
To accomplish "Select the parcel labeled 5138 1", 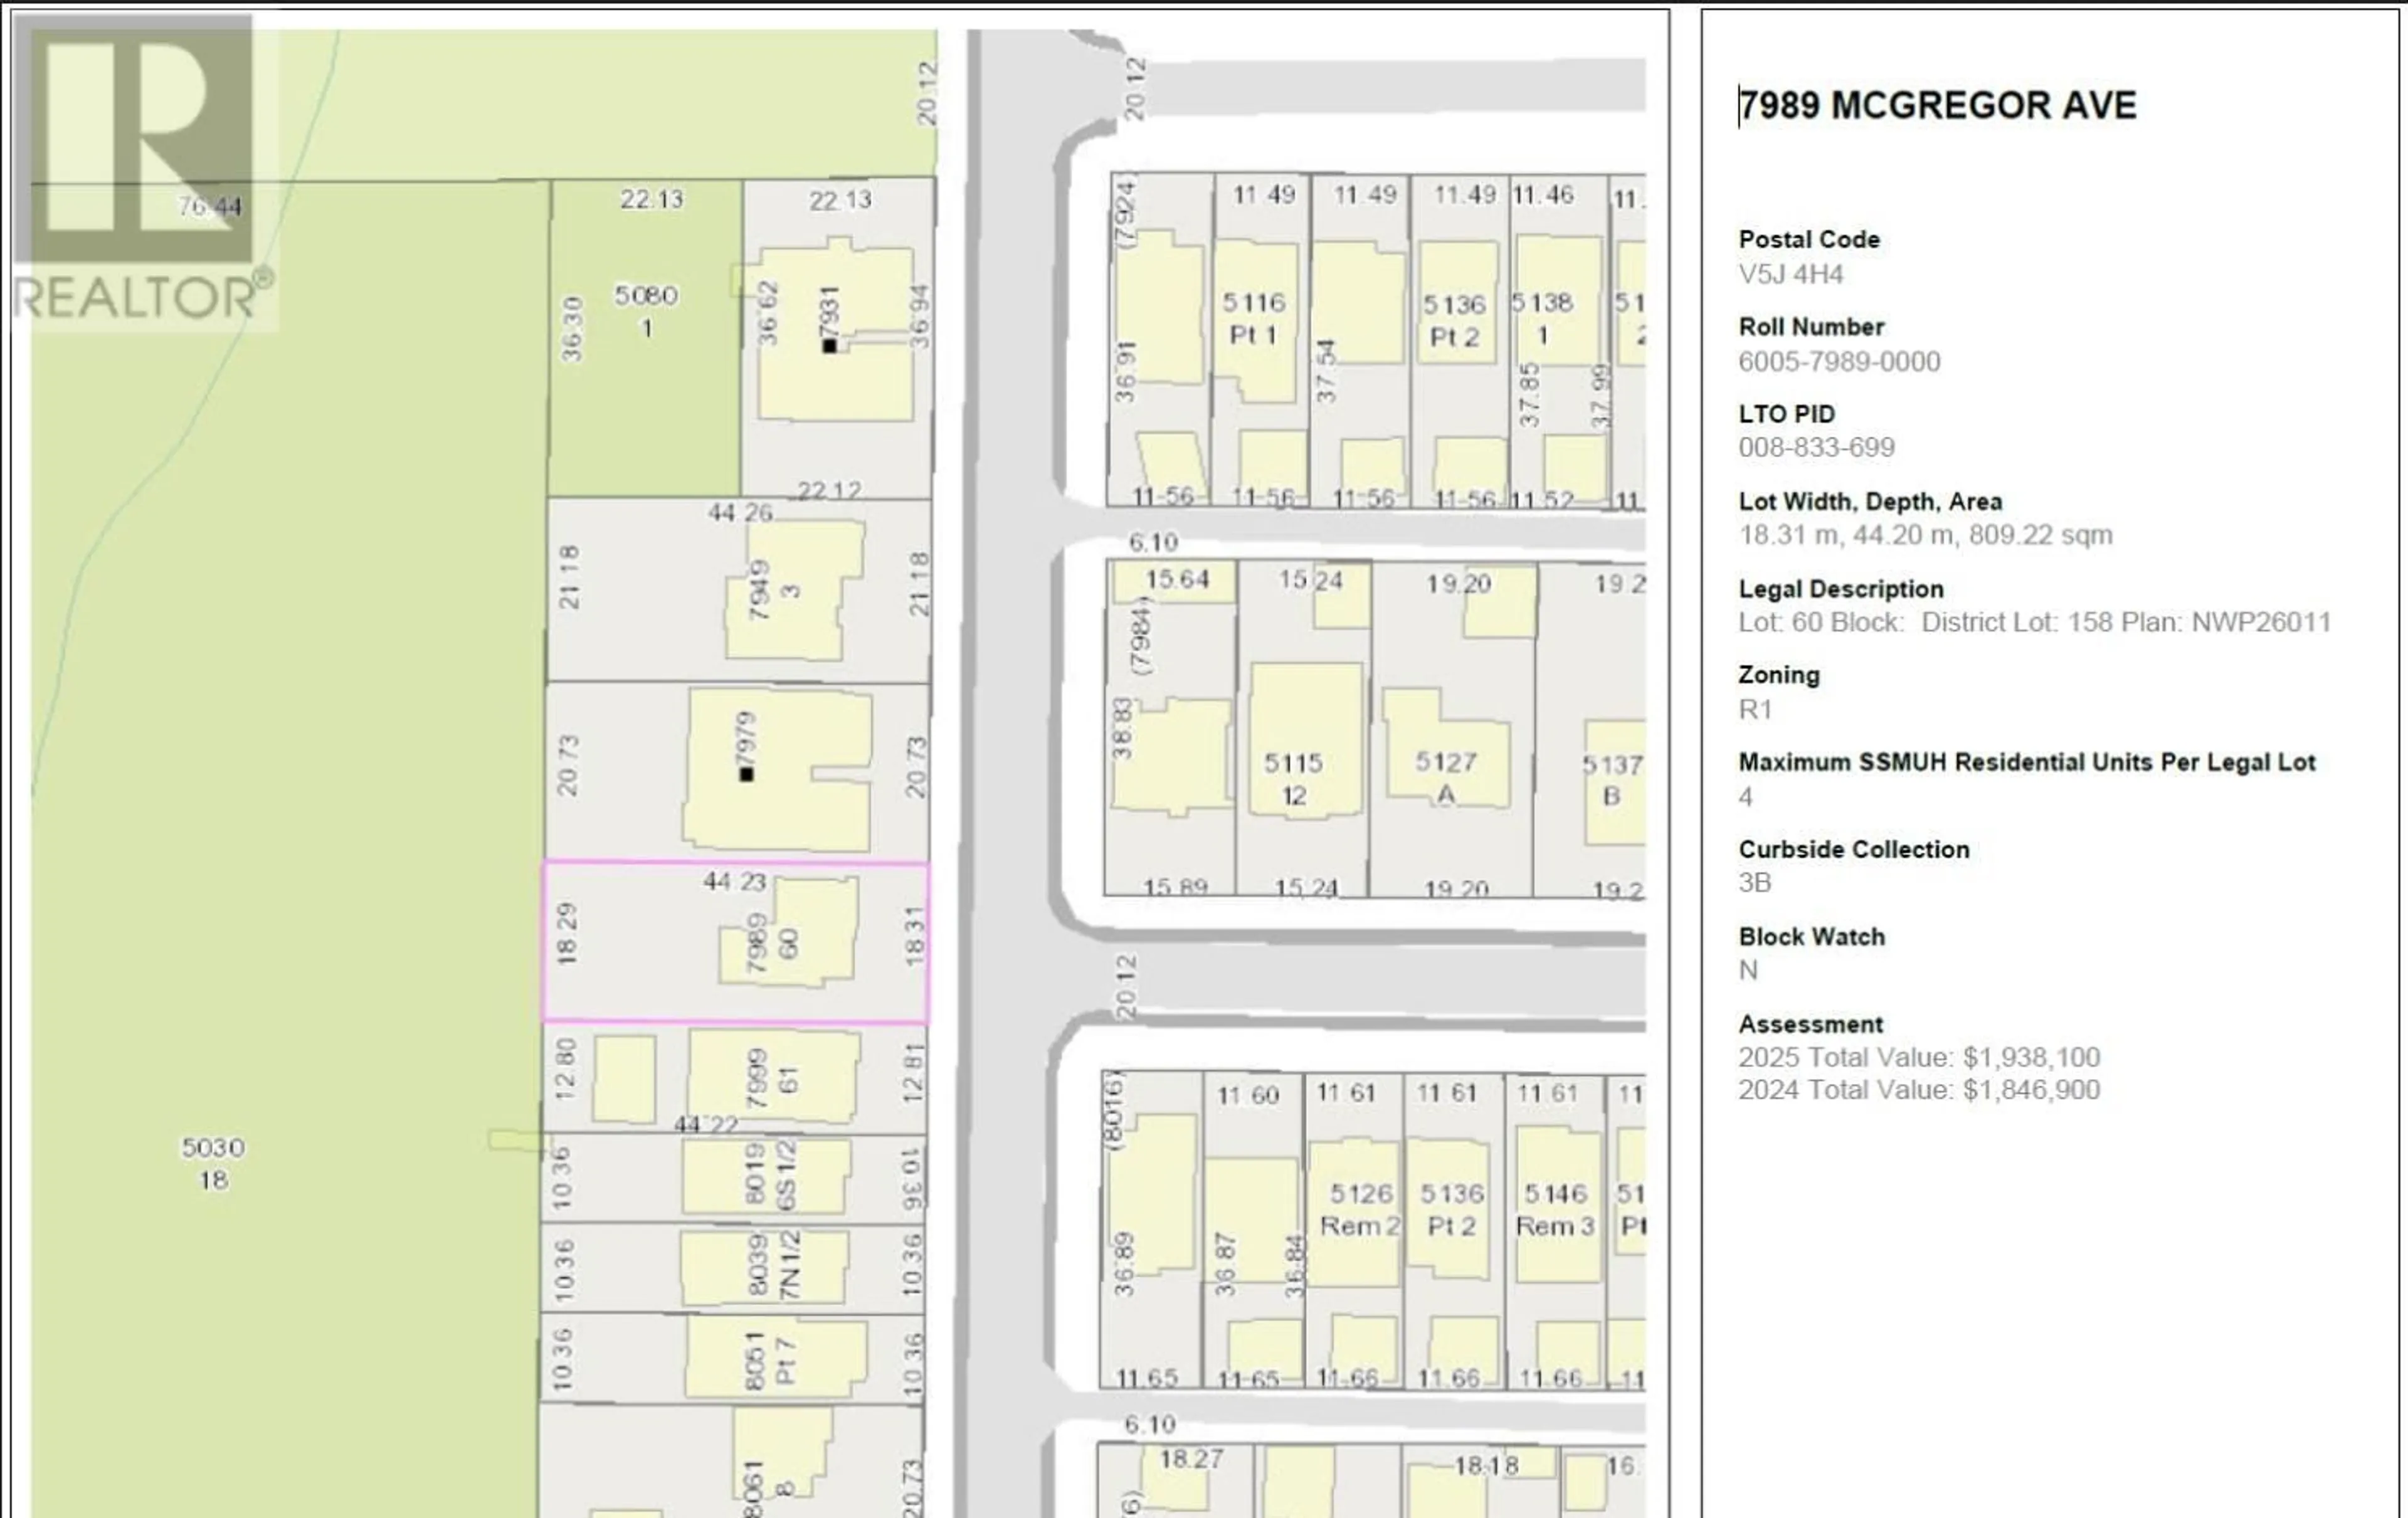I will pyautogui.click(x=1558, y=340).
